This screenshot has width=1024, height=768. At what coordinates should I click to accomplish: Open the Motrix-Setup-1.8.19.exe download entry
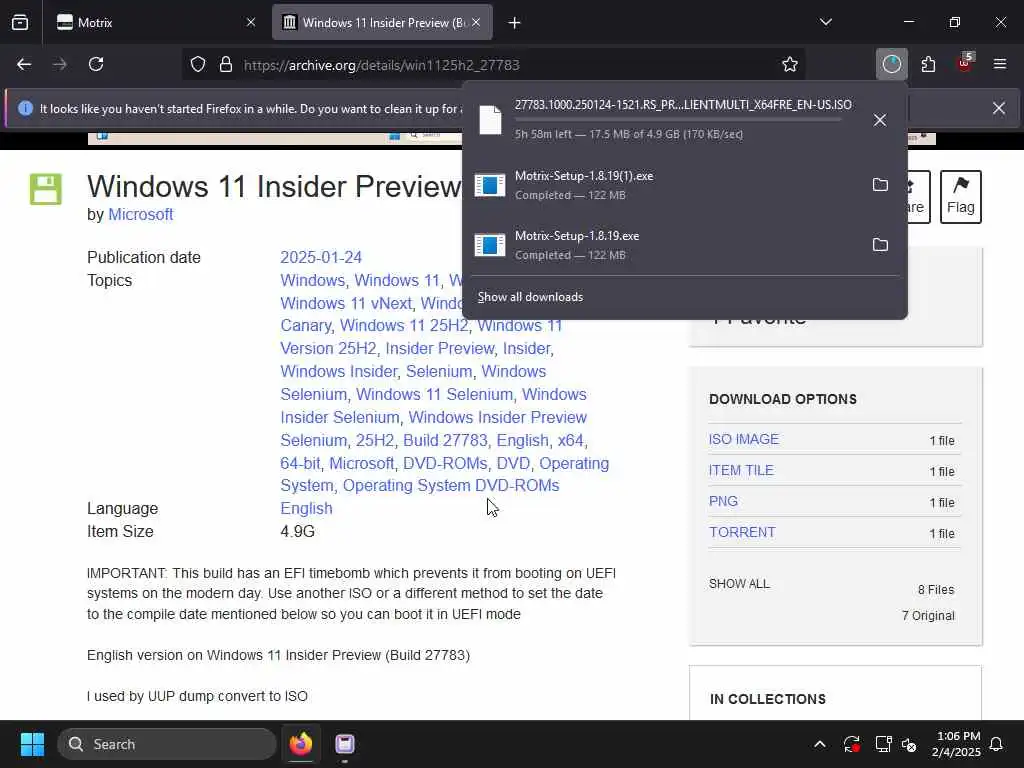pos(666,246)
